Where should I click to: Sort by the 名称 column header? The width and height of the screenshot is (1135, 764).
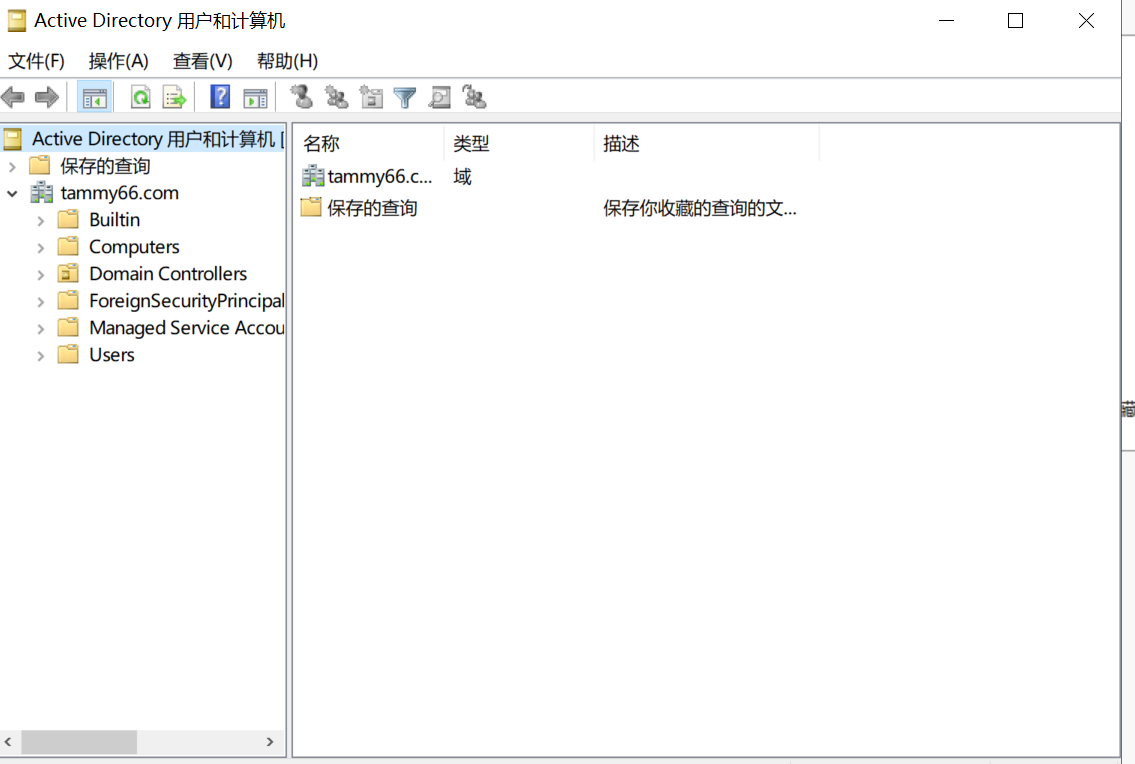coord(369,143)
